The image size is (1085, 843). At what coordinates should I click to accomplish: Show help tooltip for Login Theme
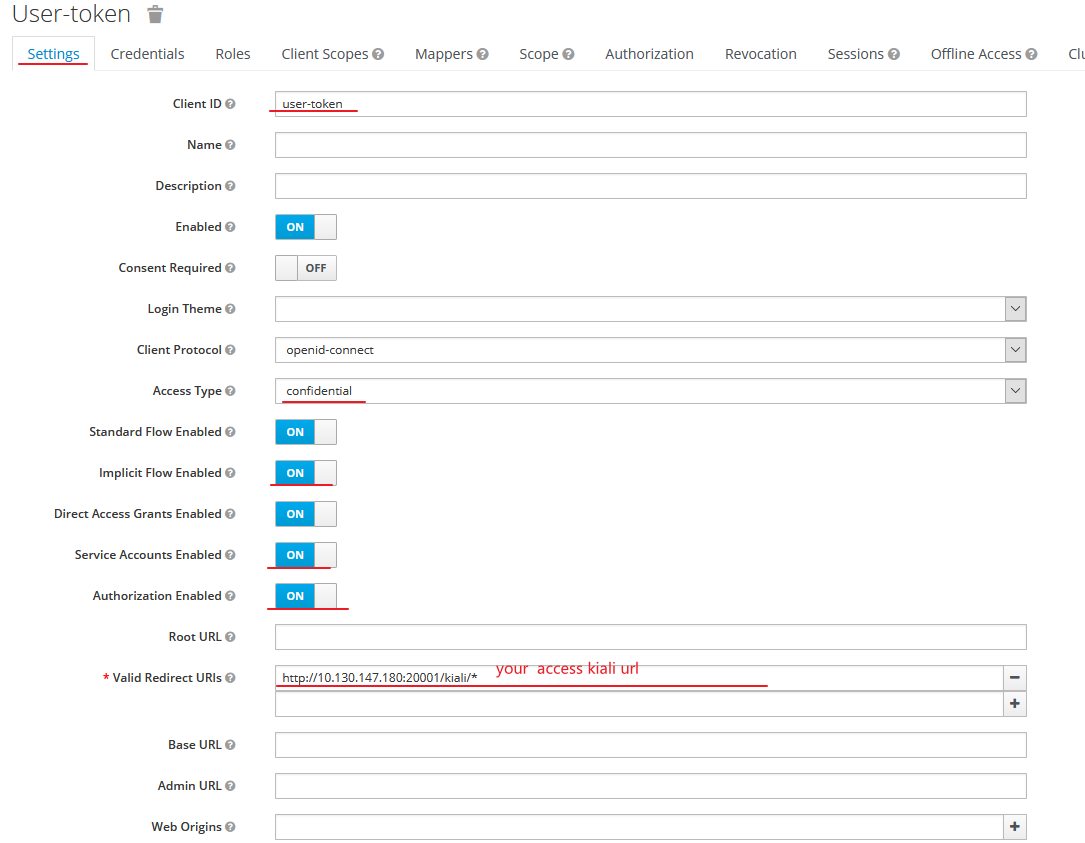tap(230, 309)
